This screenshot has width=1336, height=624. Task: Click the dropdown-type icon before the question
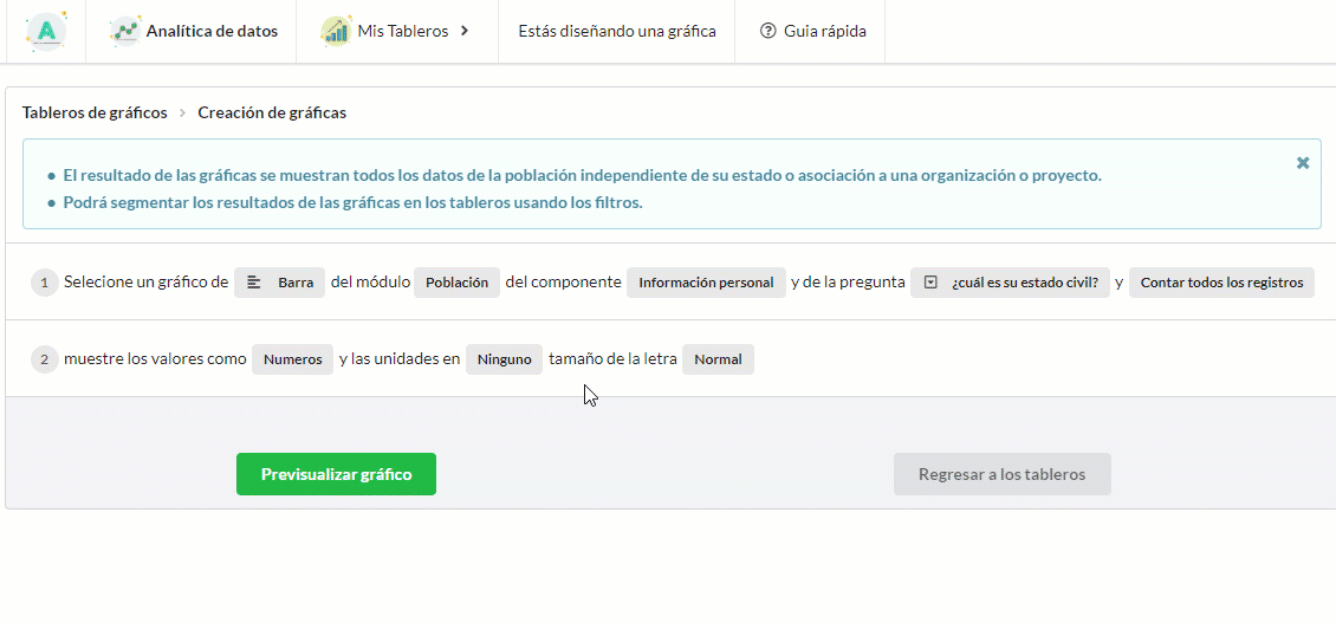click(x=931, y=283)
